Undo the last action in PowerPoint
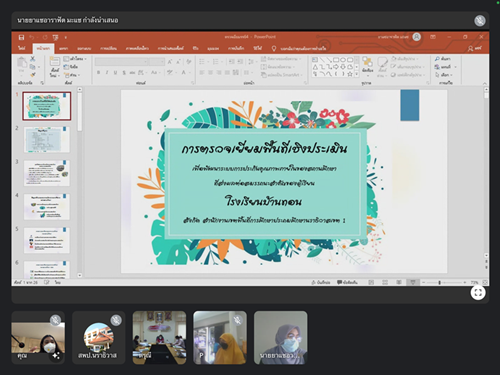 [32, 37]
